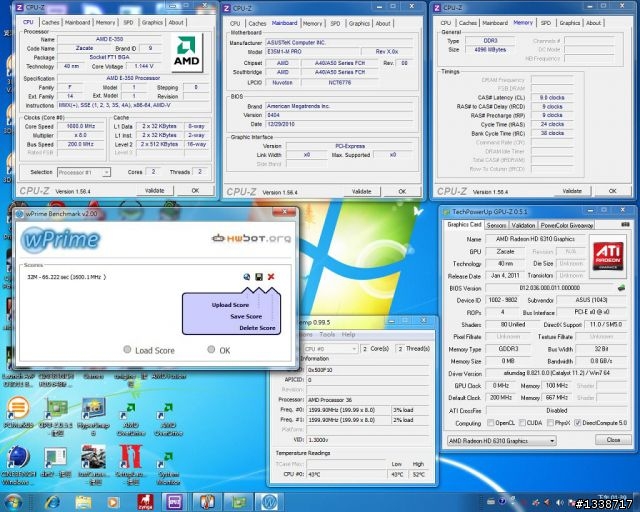Image resolution: width=640 pixels, height=512 pixels.
Task: Open the AMD System Monitor desktop shortcut
Action: [x=168, y=467]
